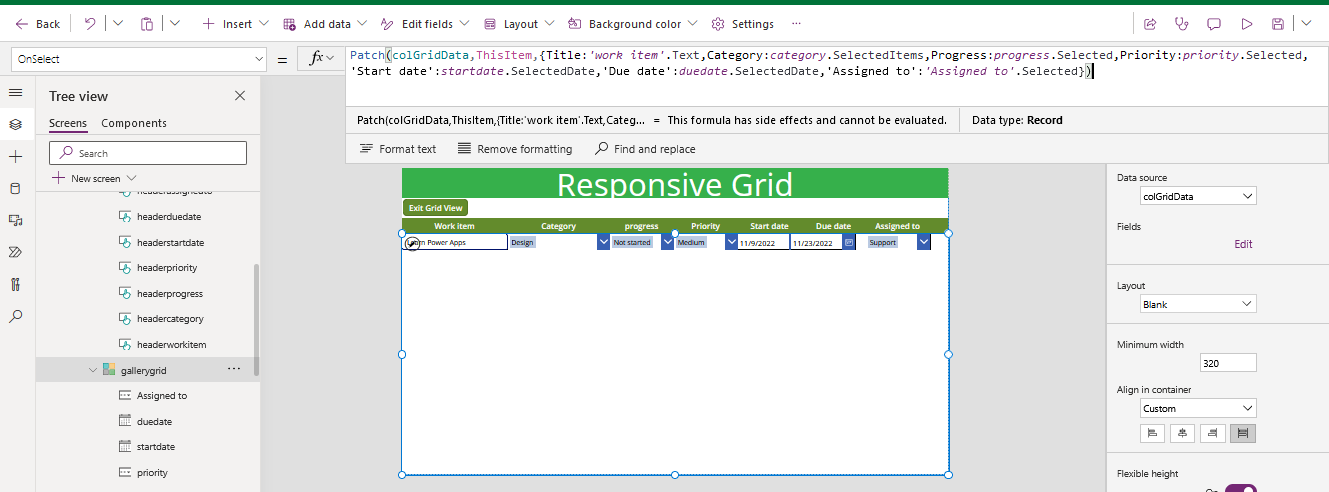The height and width of the screenshot is (492, 1329).
Task: Open the Search icon in the left sidebar
Action: pyautogui.click(x=15, y=316)
